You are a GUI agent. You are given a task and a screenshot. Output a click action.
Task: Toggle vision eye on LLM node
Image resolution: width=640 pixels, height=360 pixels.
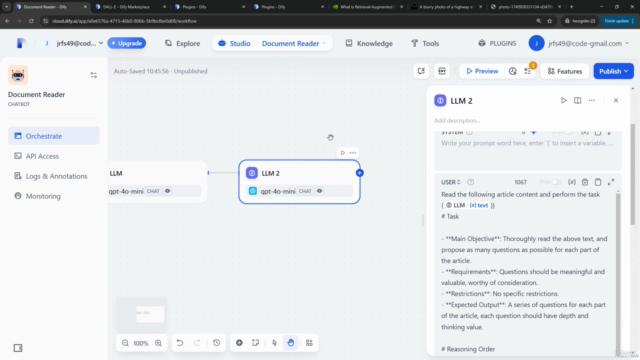click(167, 191)
